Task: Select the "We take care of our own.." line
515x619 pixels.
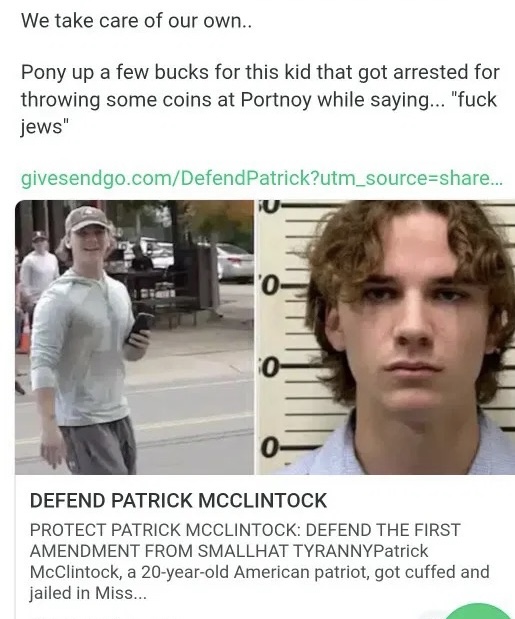Action: coord(136,20)
